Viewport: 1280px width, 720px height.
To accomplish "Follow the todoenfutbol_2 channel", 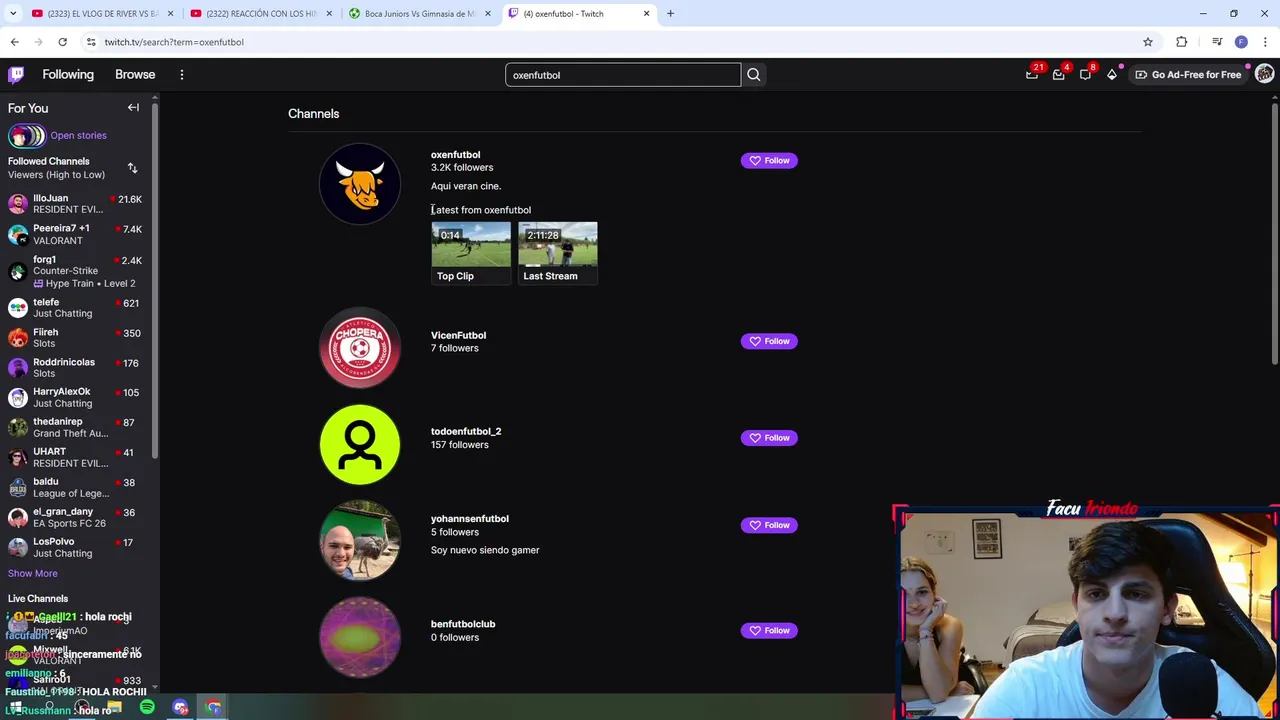I will click(x=769, y=438).
